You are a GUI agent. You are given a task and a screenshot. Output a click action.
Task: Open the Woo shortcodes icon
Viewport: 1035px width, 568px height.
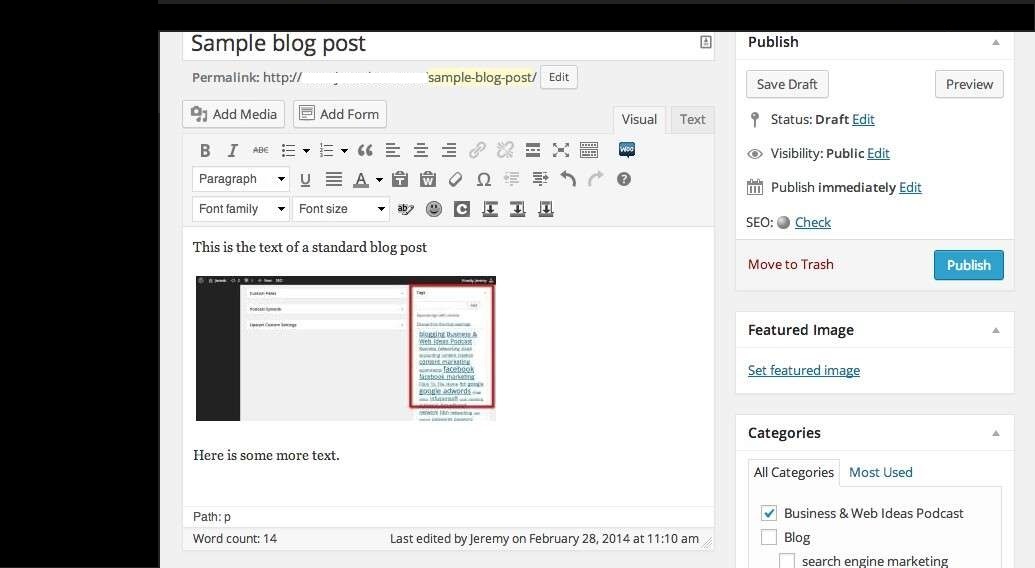click(x=627, y=150)
